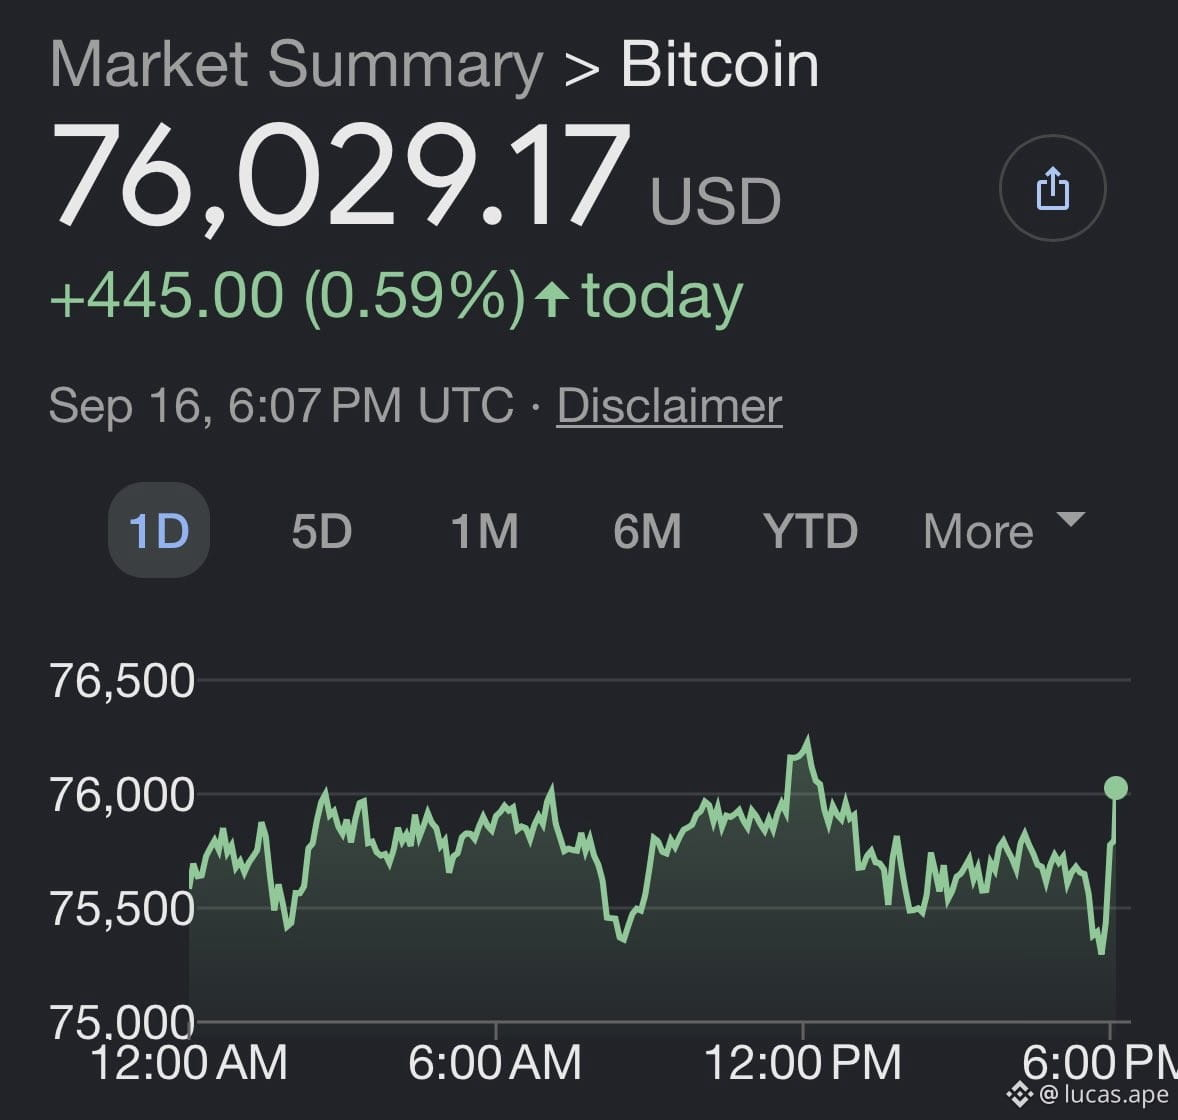This screenshot has height=1120, width=1178.
Task: Expand the More time ranges menu
Action: tap(1004, 531)
